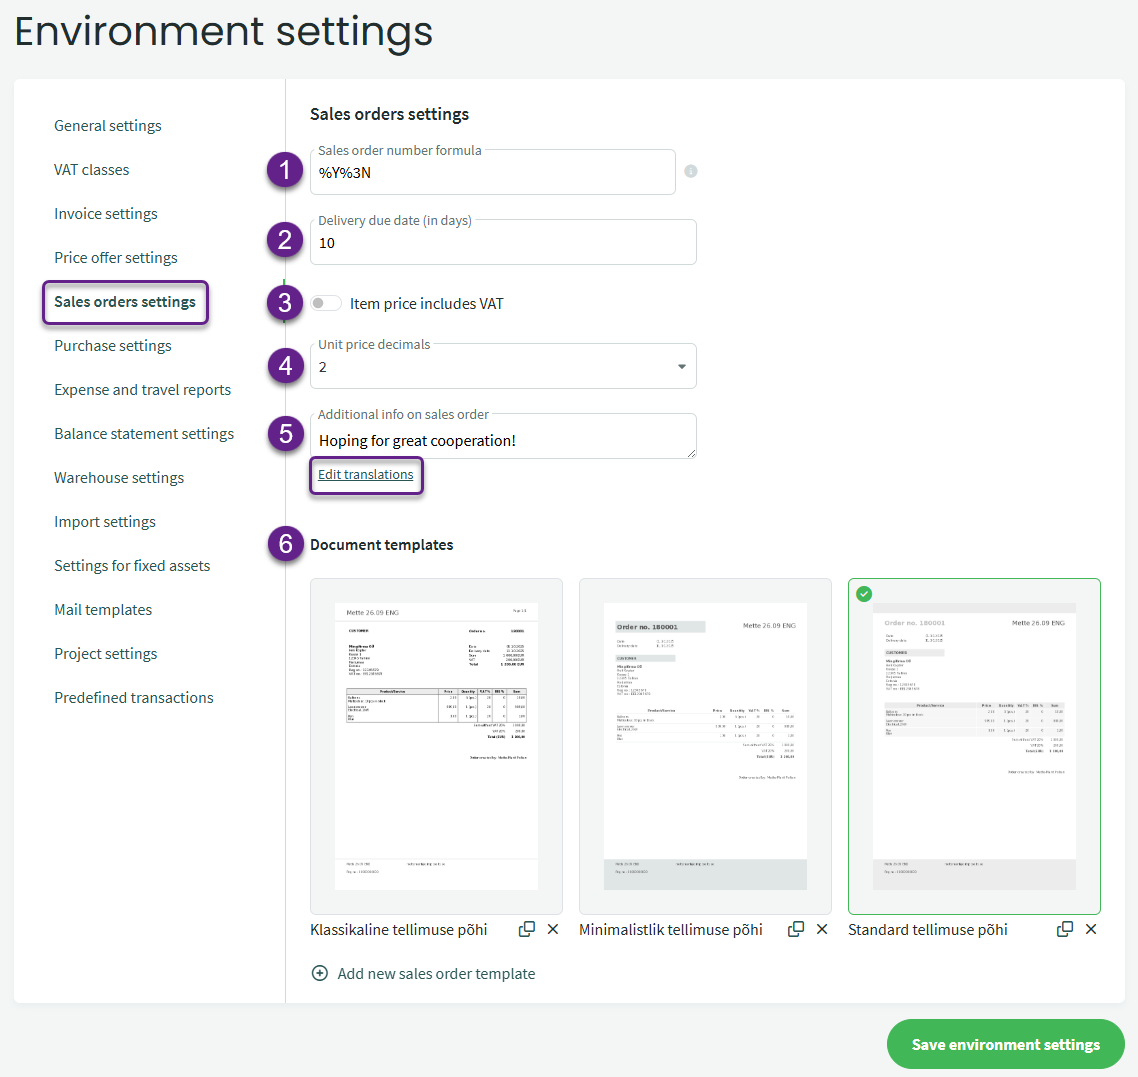Copy the Standard tellimuse põhi template

tap(1065, 929)
